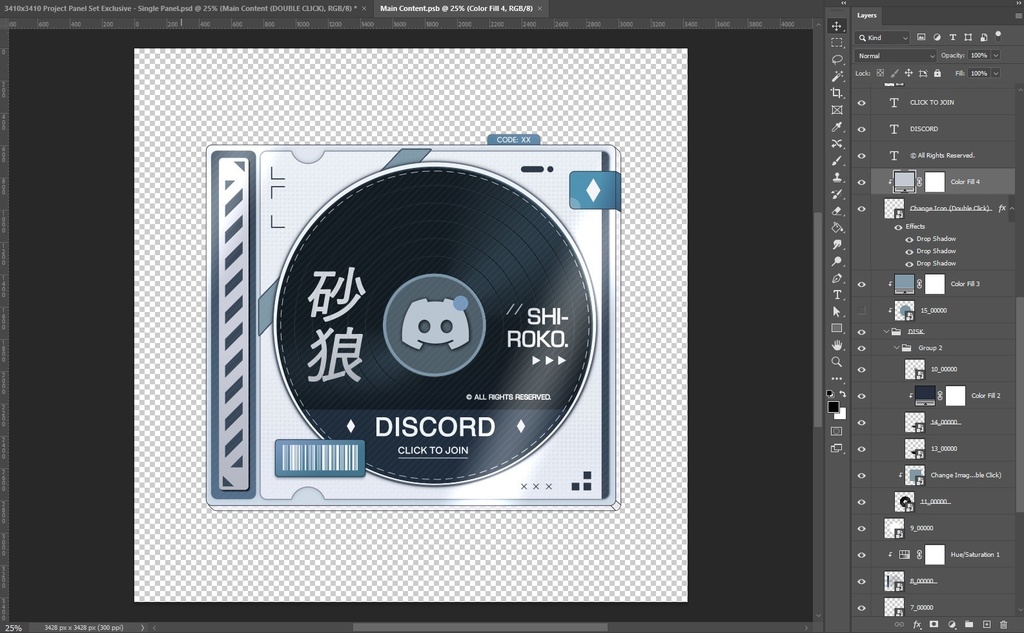Screen dimensions: 1024x633
Task: Select the Crop tool
Action: tap(838, 91)
